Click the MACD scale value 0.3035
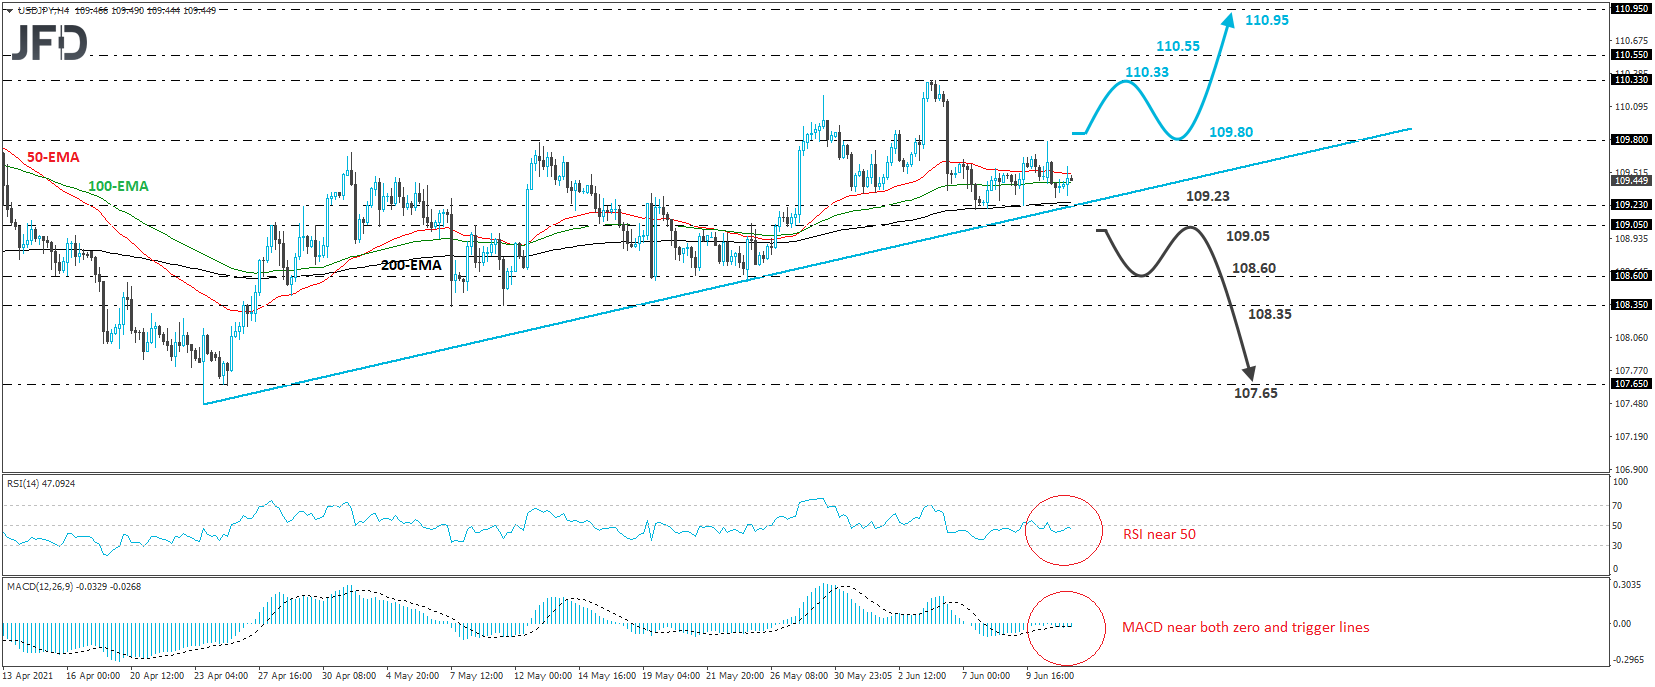The height and width of the screenshot is (687, 1655). 1627,585
